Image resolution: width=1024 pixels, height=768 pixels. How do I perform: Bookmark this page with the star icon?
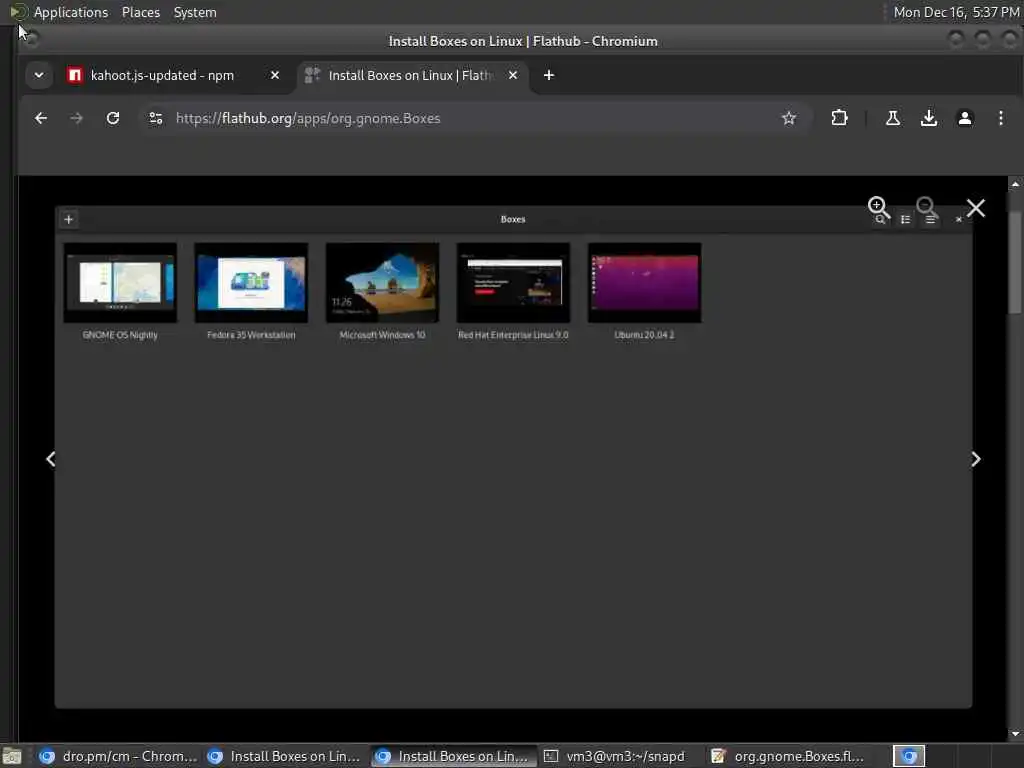pyautogui.click(x=789, y=118)
